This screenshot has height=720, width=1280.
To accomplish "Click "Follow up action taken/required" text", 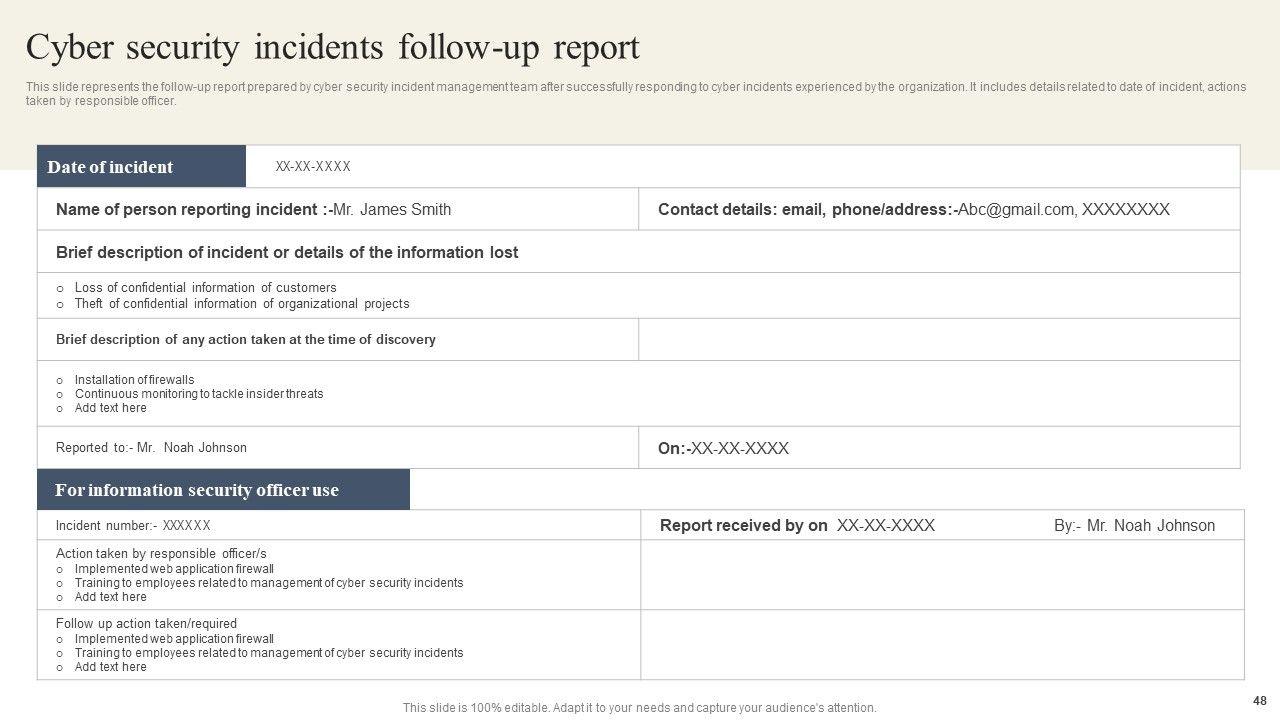I will pyautogui.click(x=146, y=624).
